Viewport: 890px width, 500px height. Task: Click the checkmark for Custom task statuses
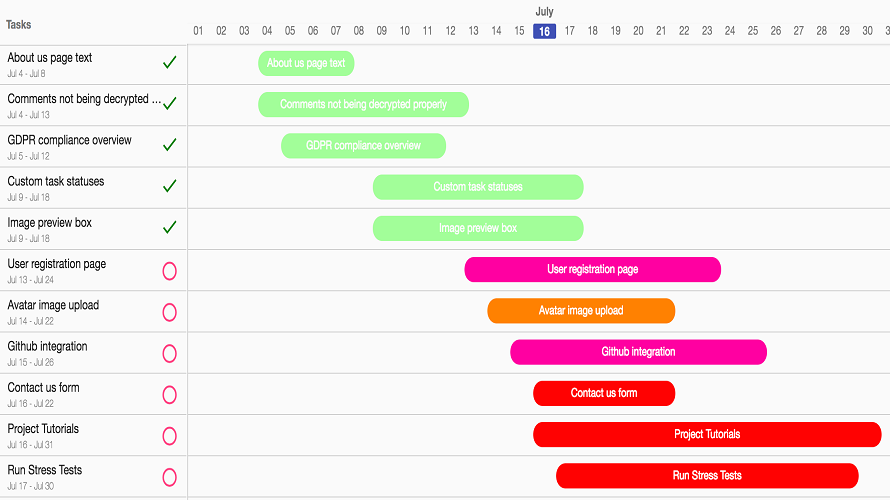[169, 186]
